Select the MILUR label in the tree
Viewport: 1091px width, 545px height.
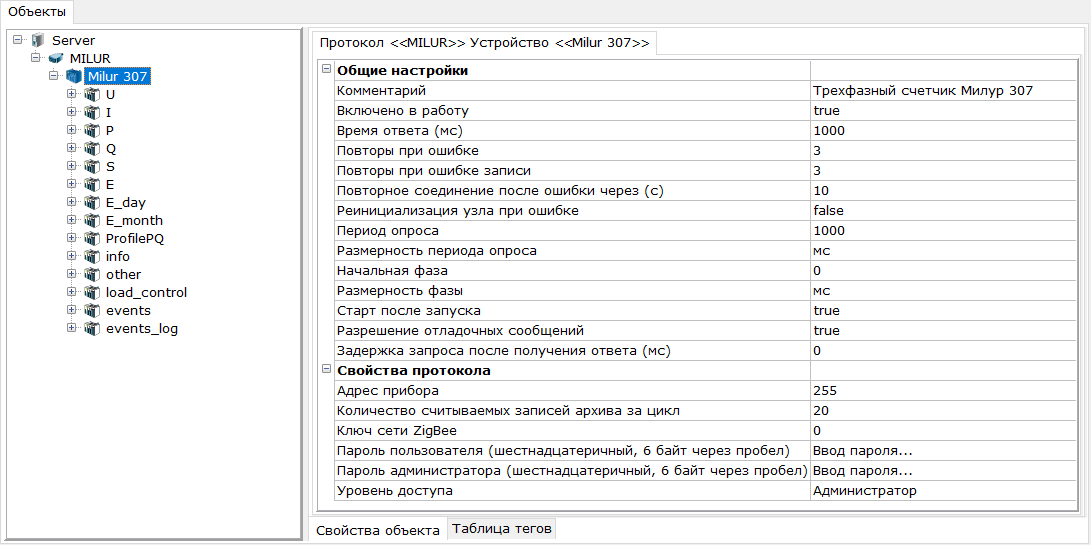pos(90,58)
